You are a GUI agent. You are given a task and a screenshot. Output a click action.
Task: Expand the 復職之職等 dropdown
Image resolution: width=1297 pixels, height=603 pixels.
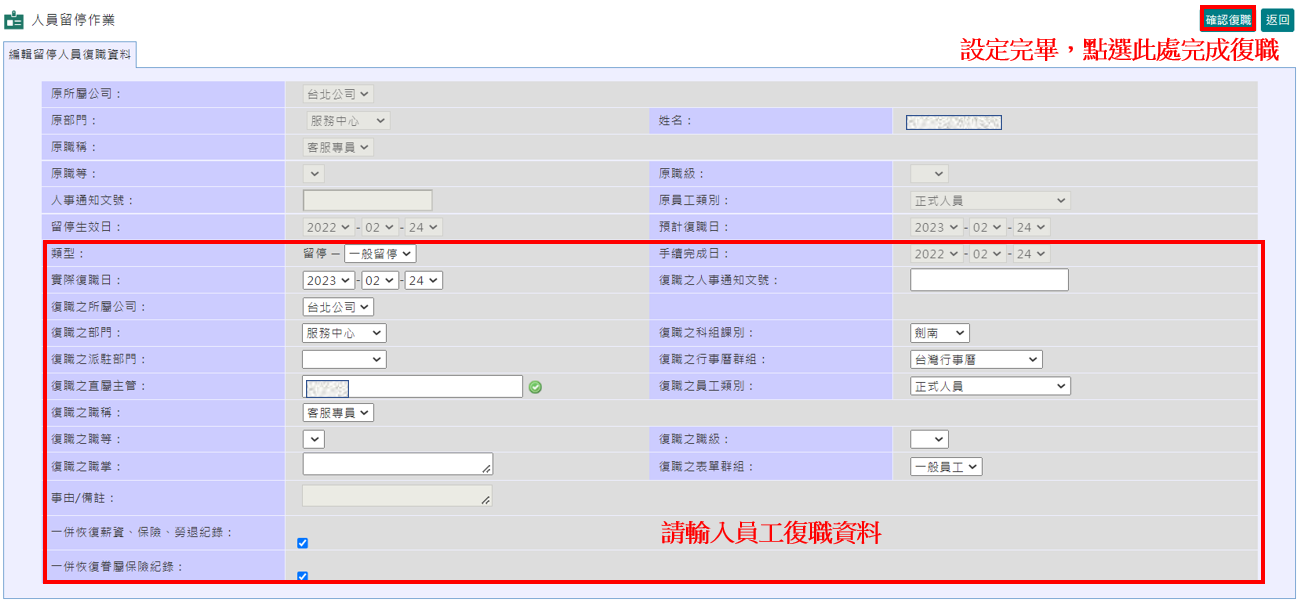[311, 439]
